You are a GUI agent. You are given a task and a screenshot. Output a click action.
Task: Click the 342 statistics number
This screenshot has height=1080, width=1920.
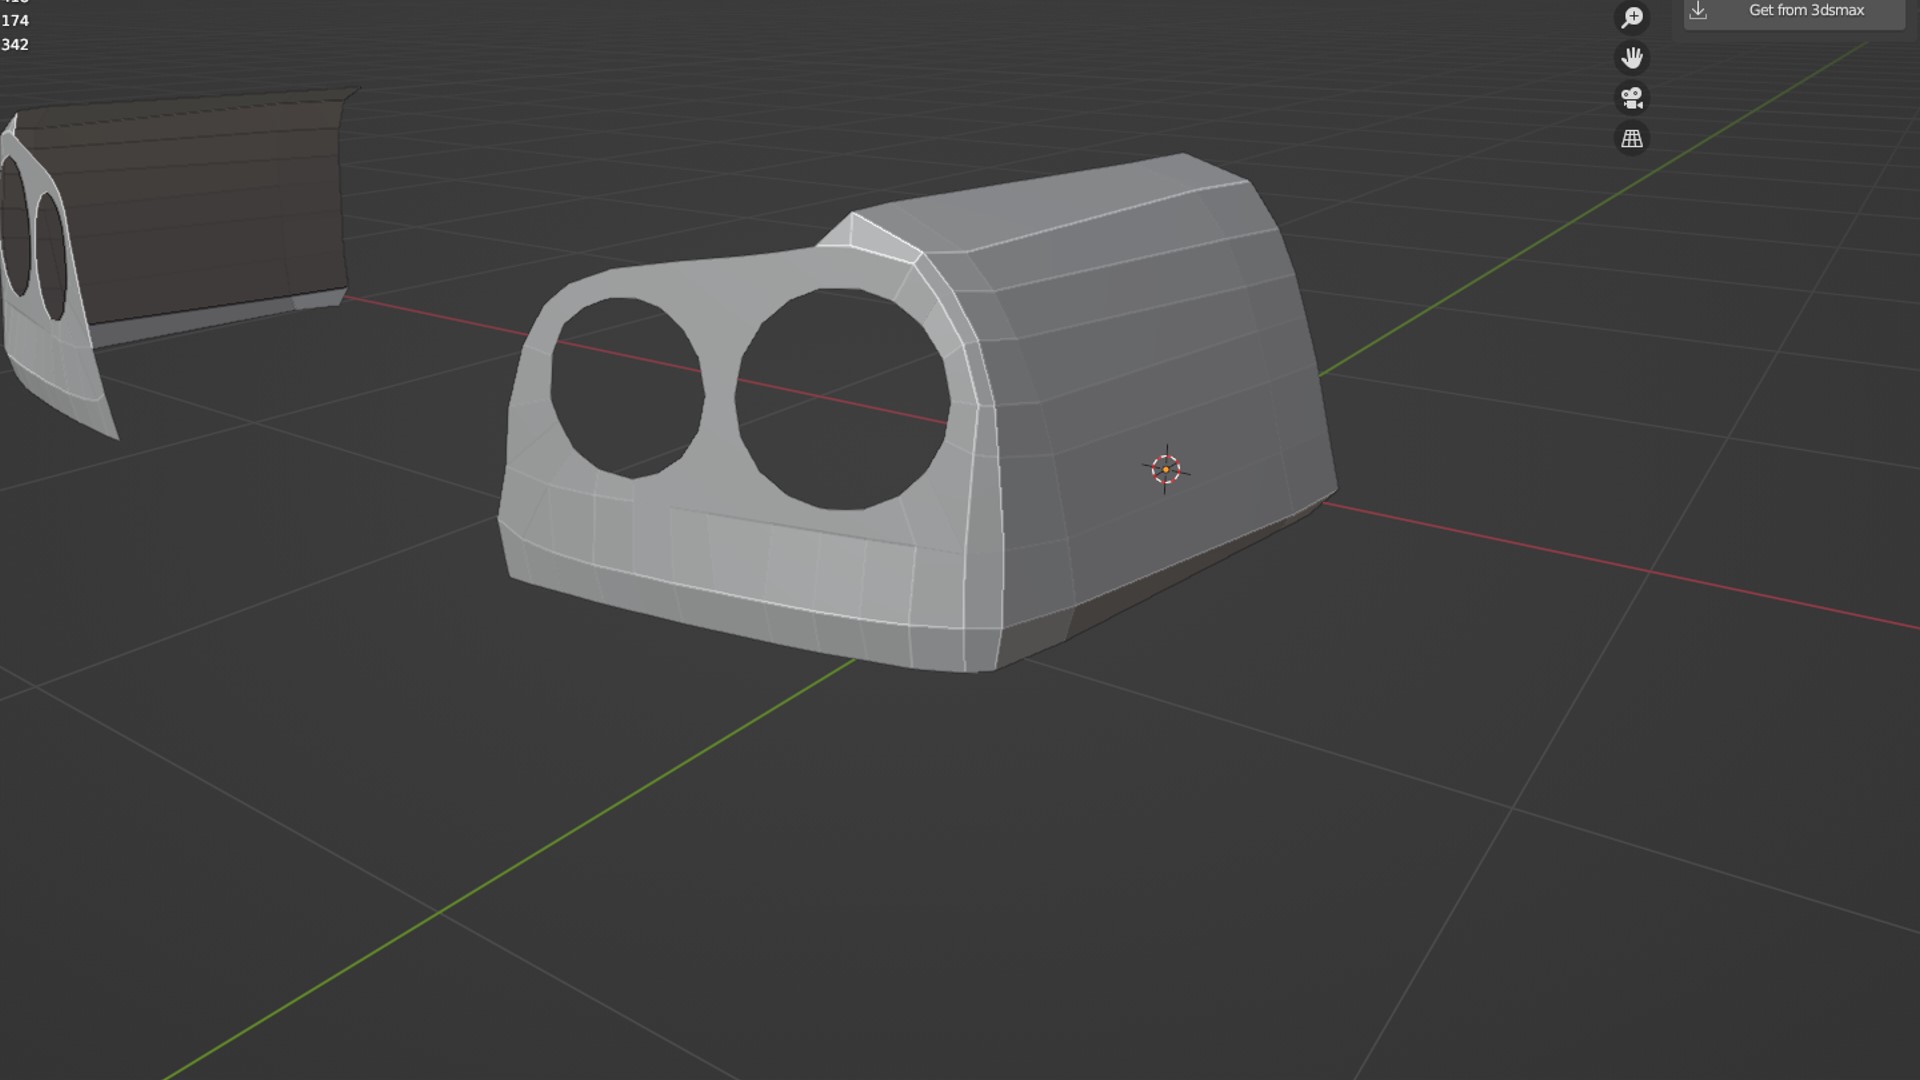[15, 45]
